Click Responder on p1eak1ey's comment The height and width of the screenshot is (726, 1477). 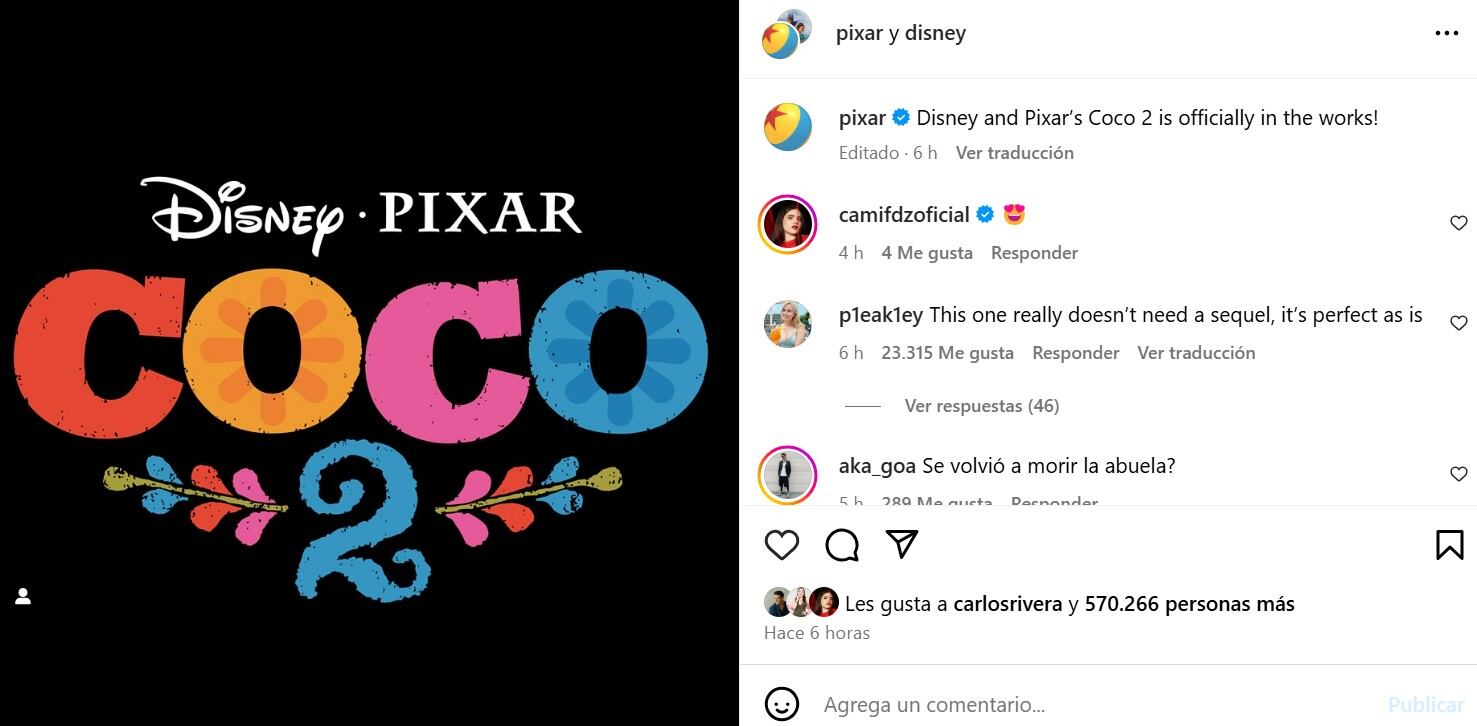[x=1075, y=353]
